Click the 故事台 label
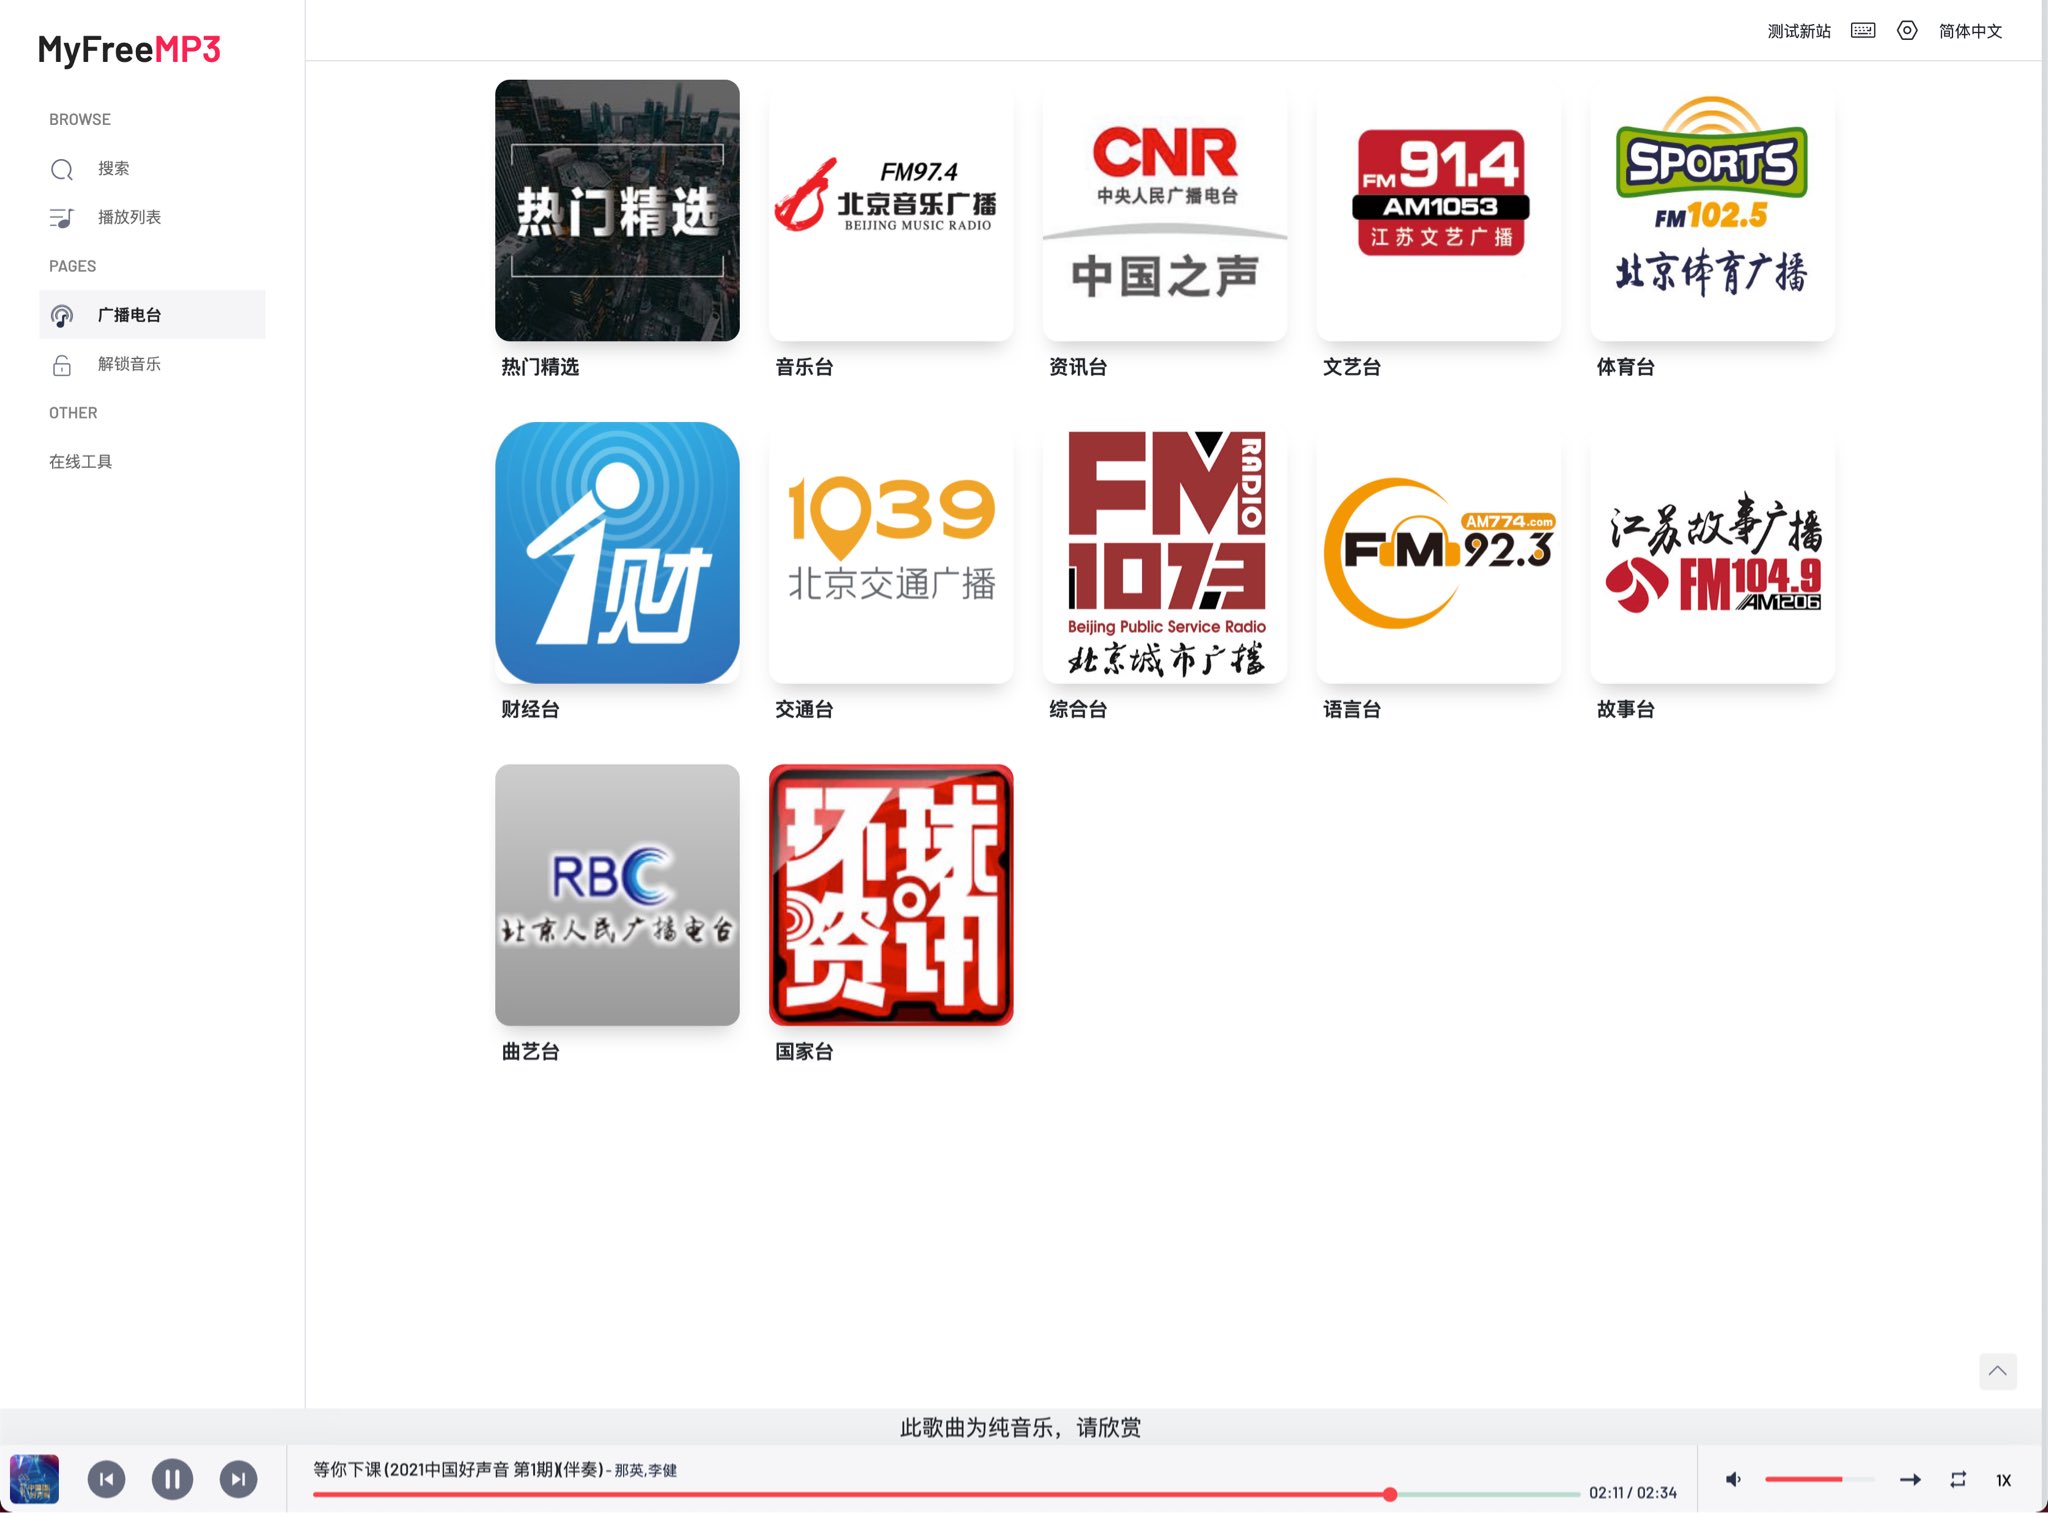The height and width of the screenshot is (1513, 2048). 1626,709
